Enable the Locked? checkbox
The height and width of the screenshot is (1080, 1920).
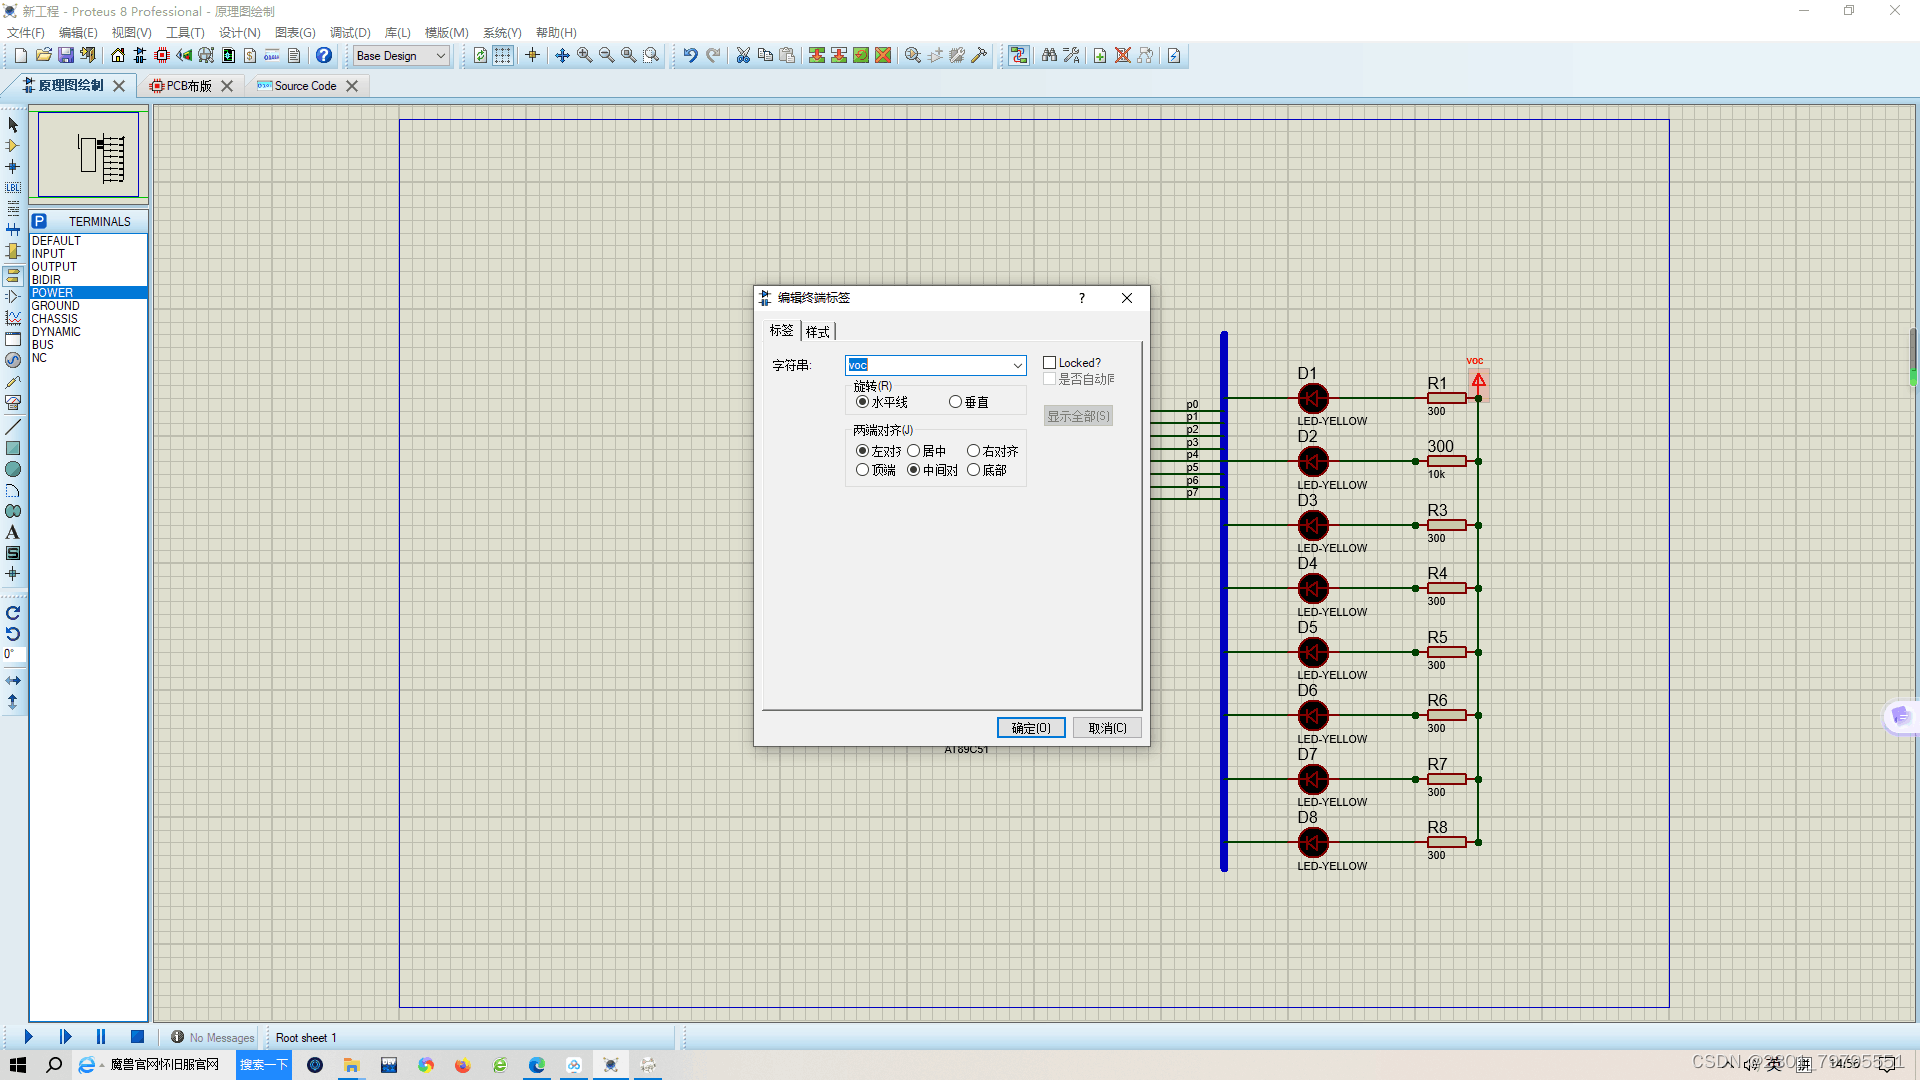tap(1049, 363)
